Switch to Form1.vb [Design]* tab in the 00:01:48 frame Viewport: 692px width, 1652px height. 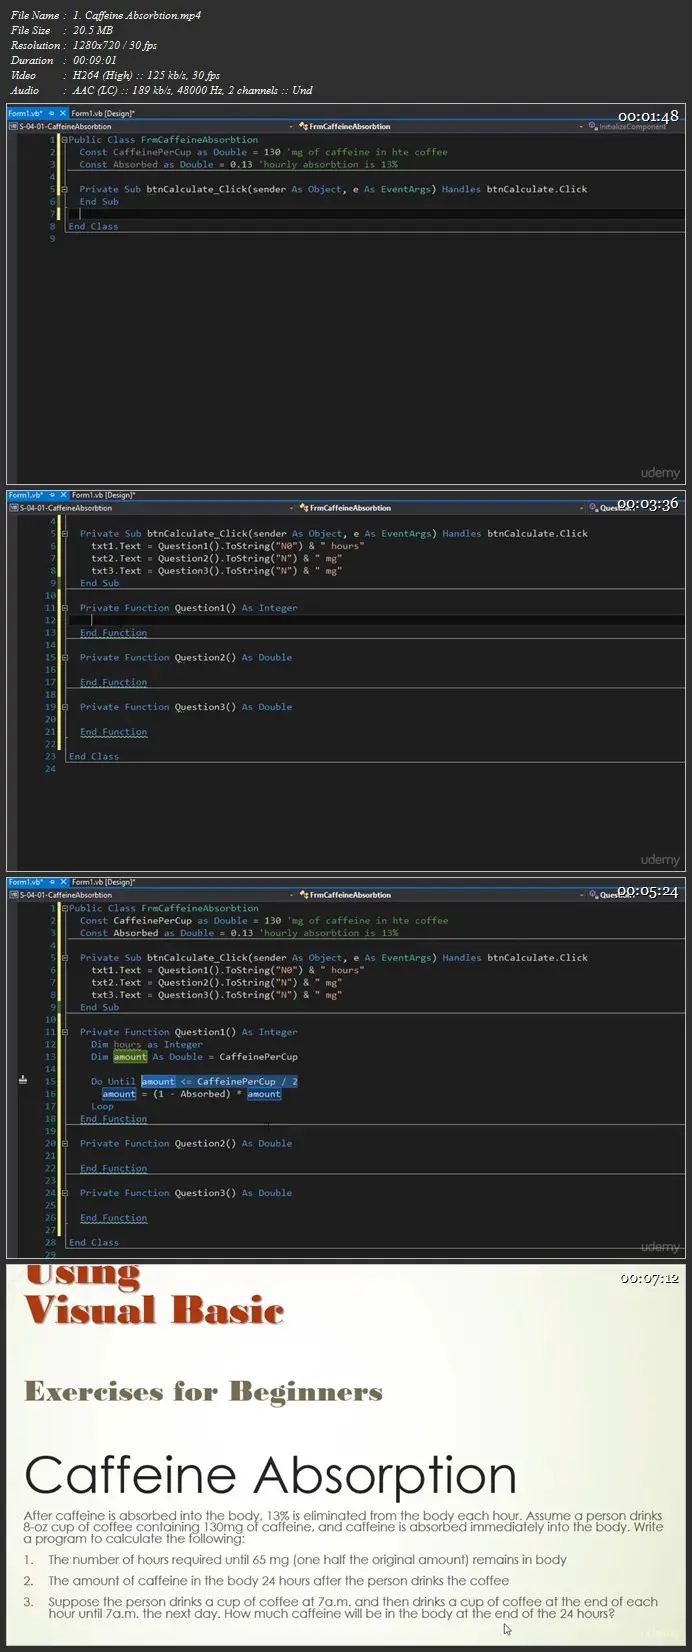coord(103,113)
